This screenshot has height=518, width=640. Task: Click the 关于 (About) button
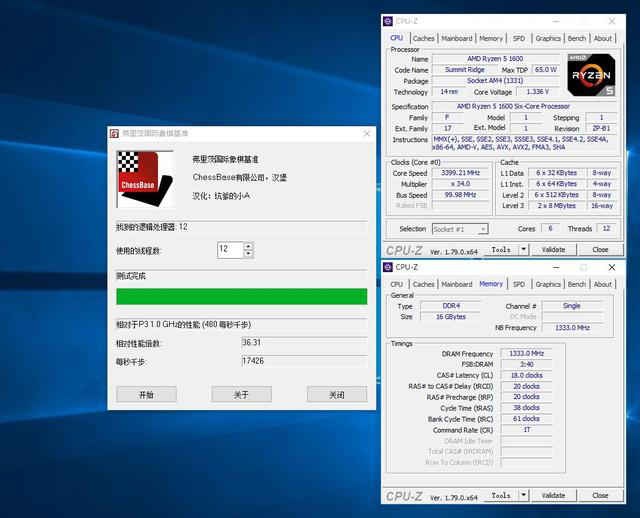[x=241, y=394]
